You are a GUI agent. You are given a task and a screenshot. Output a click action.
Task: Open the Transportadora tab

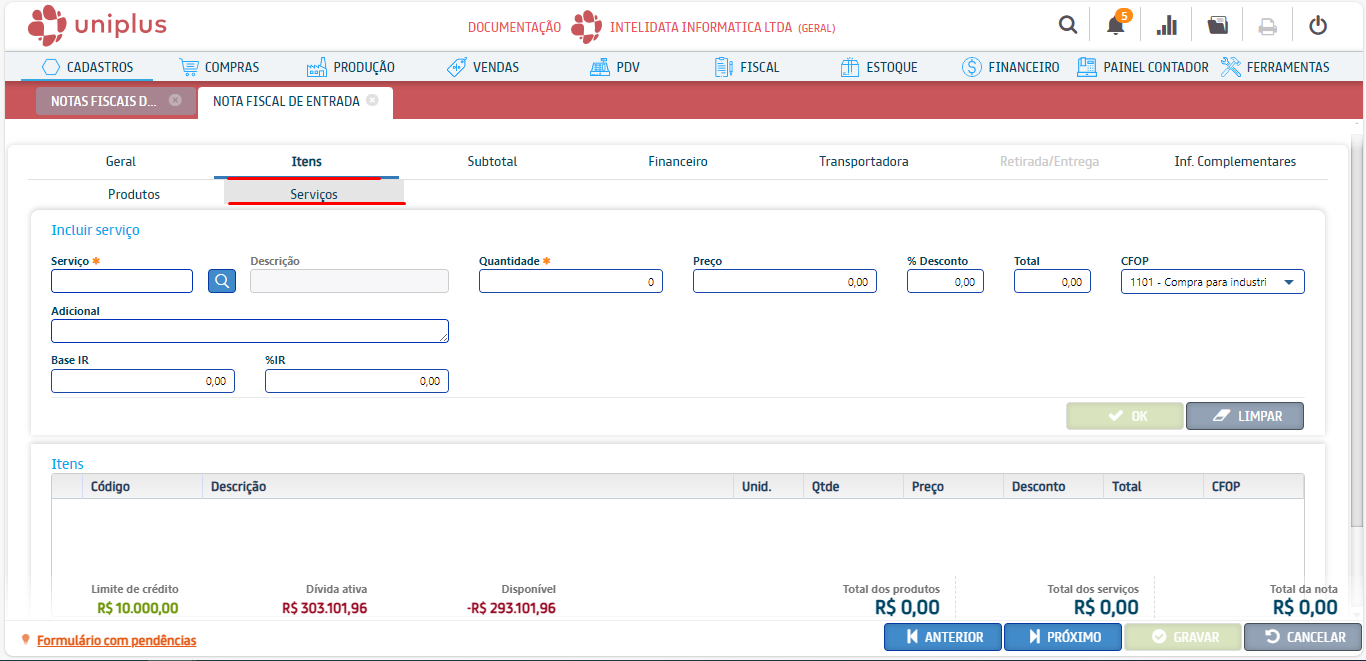point(864,161)
